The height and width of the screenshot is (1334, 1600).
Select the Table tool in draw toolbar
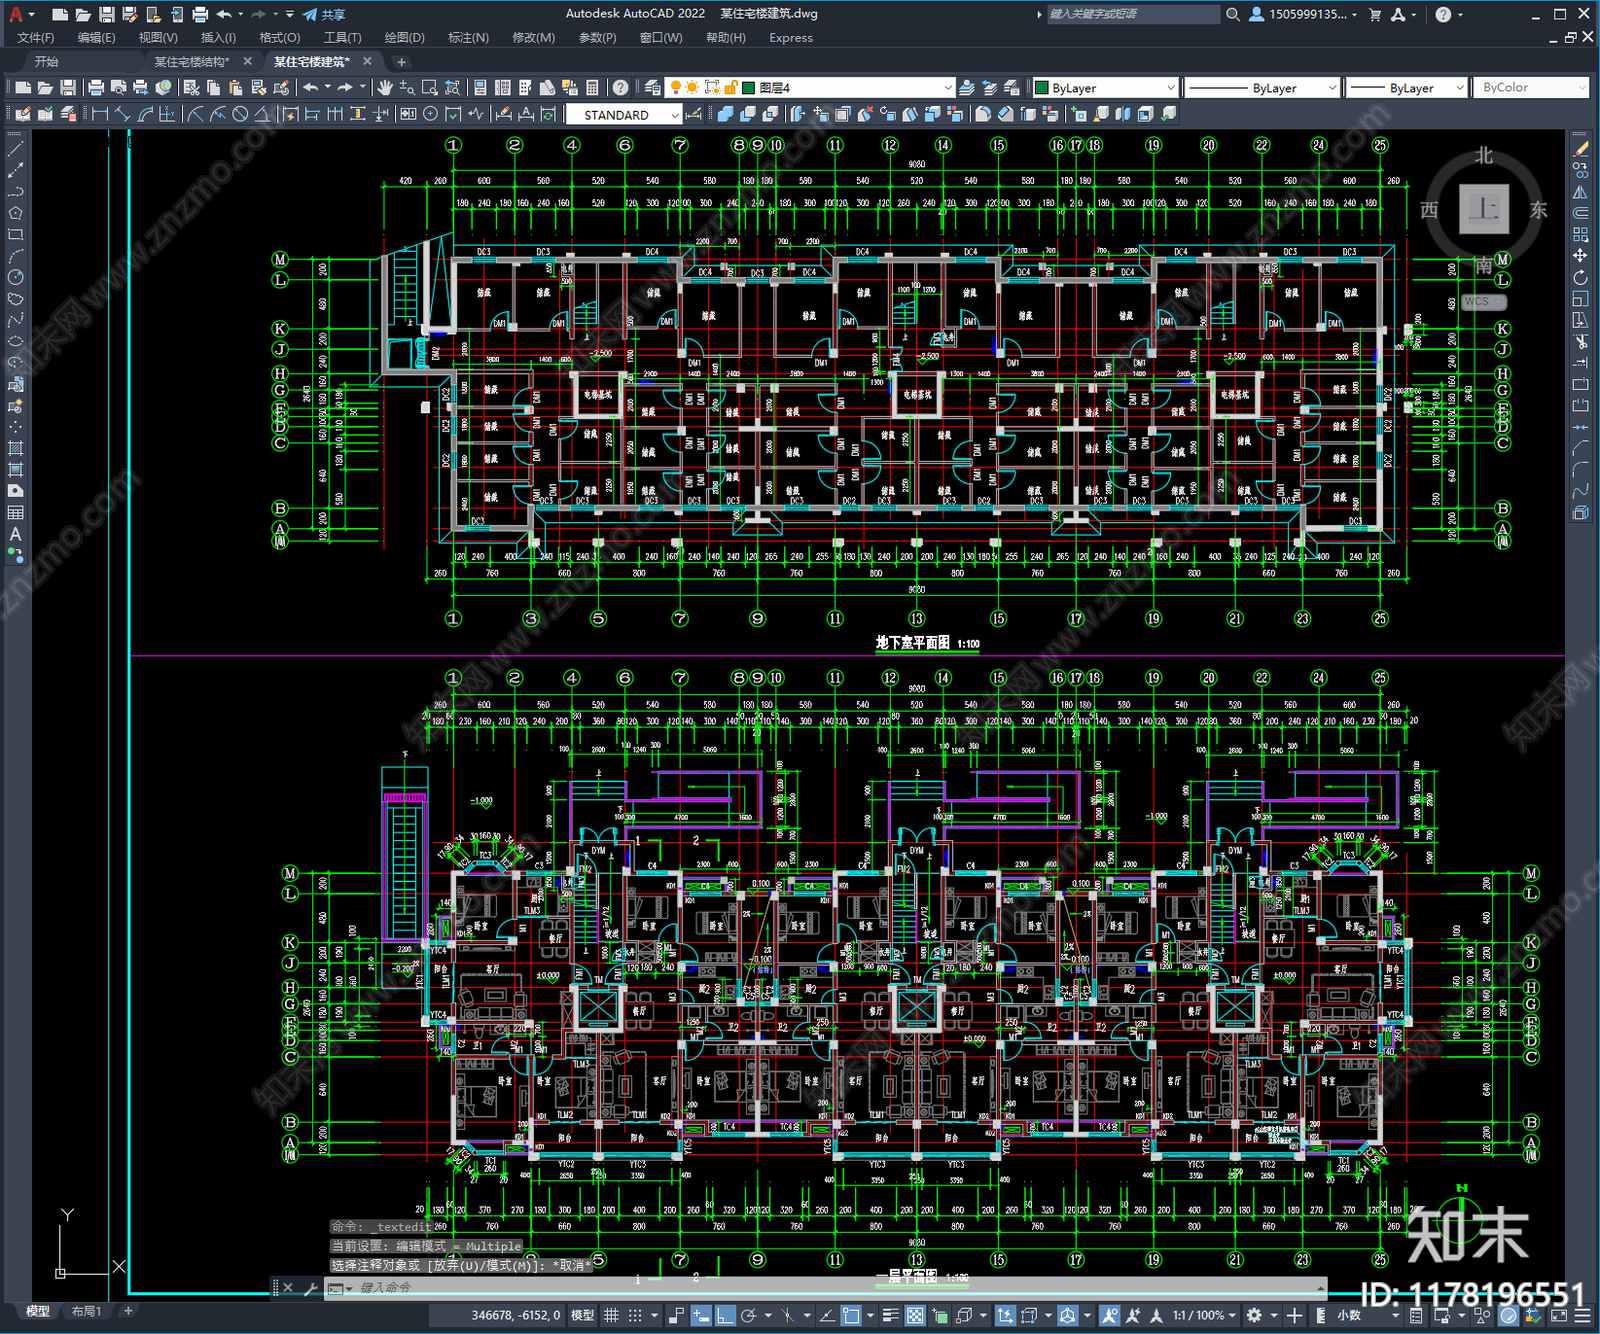coord(15,512)
